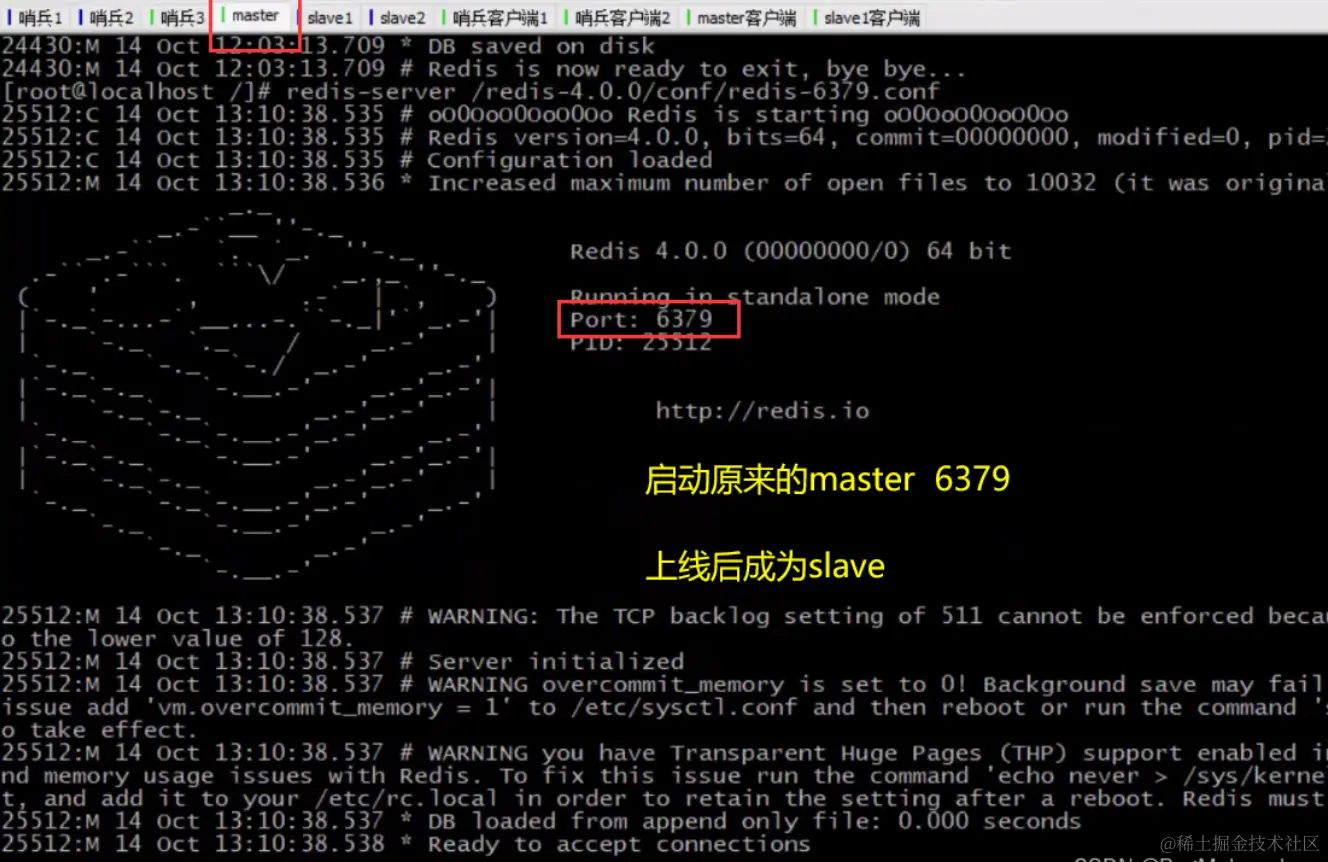The height and width of the screenshot is (862, 1328).
Task: Click the /etc/rc.local instruction line
Action: click(x=664, y=799)
